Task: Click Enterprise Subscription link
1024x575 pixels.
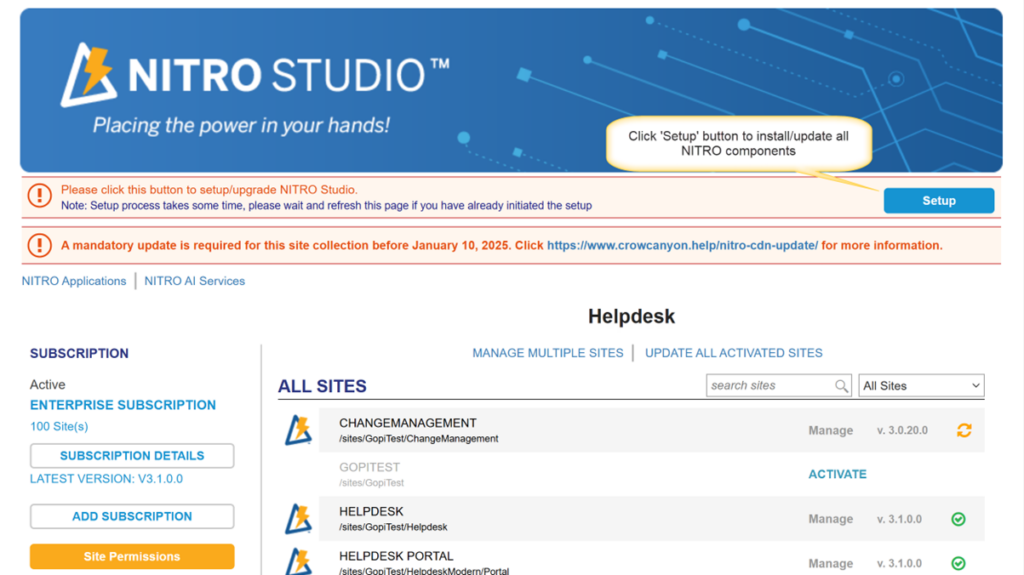Action: point(123,405)
